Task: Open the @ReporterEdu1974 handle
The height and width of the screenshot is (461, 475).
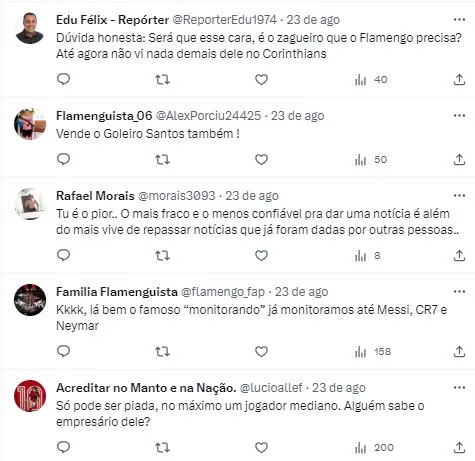Action: (224, 20)
